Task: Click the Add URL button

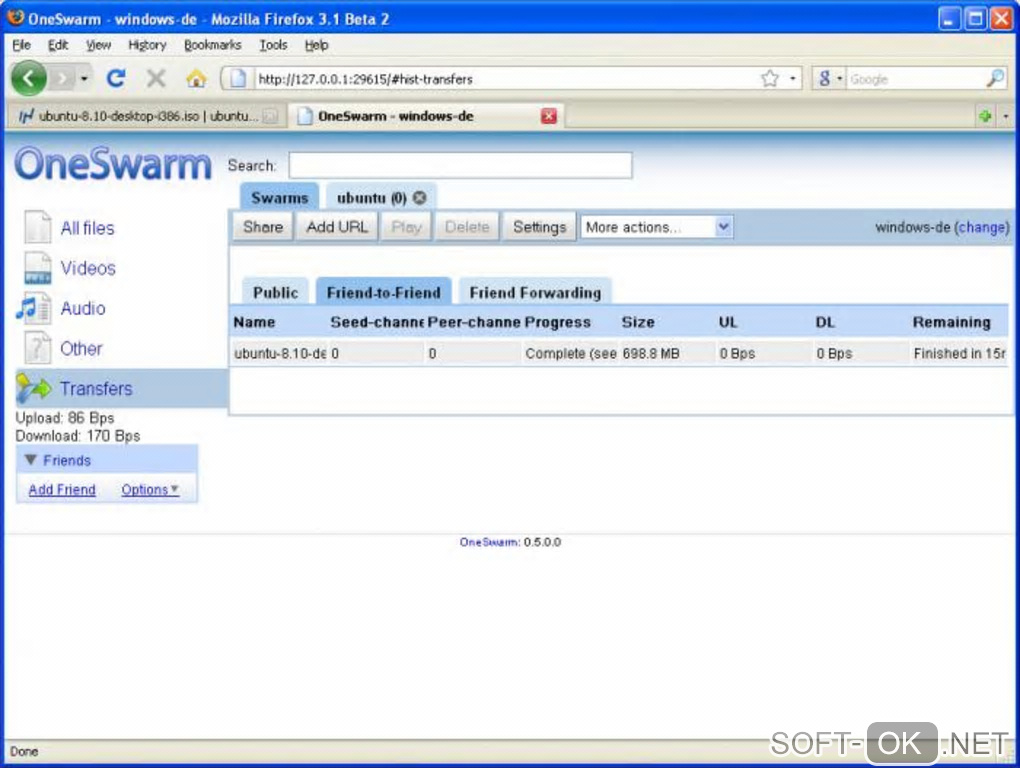Action: point(337,227)
